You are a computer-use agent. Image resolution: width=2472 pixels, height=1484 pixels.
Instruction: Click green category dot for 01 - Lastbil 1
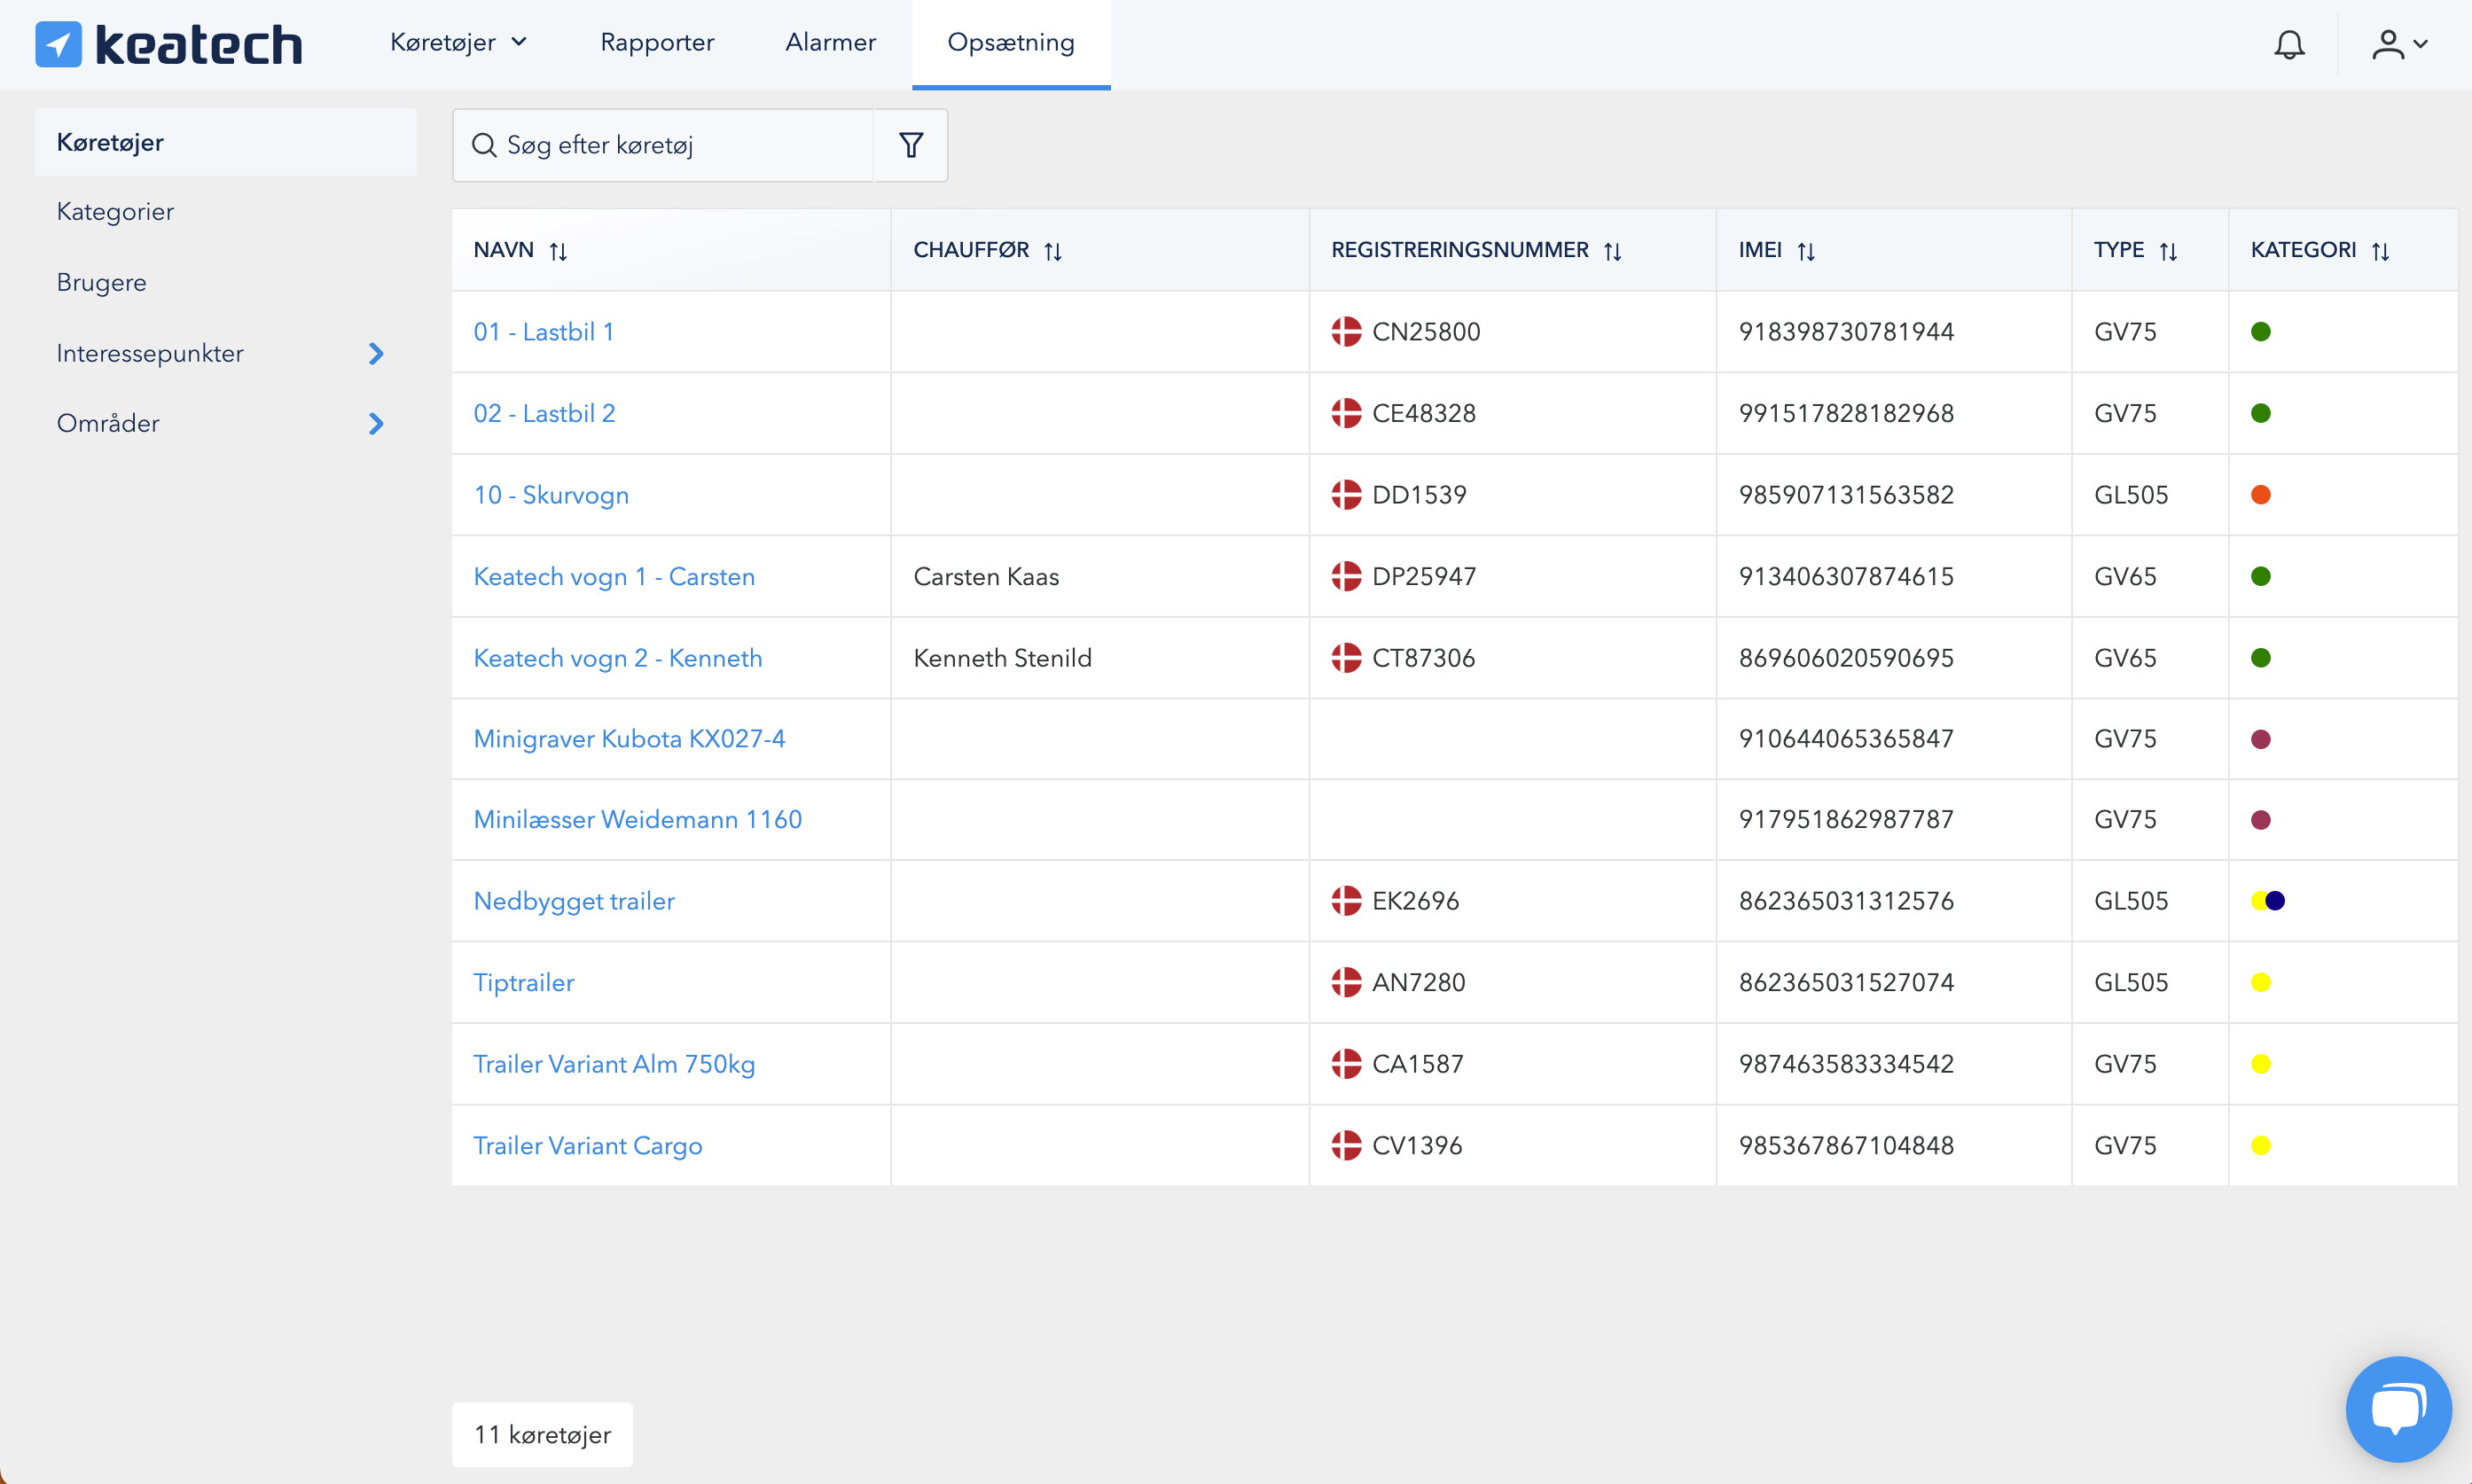[x=2260, y=332]
